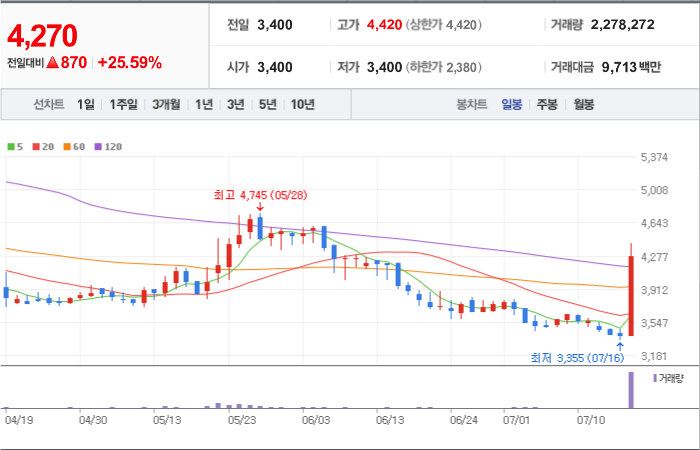
Task: Click the 봉차트 label
Action: click(x=471, y=105)
